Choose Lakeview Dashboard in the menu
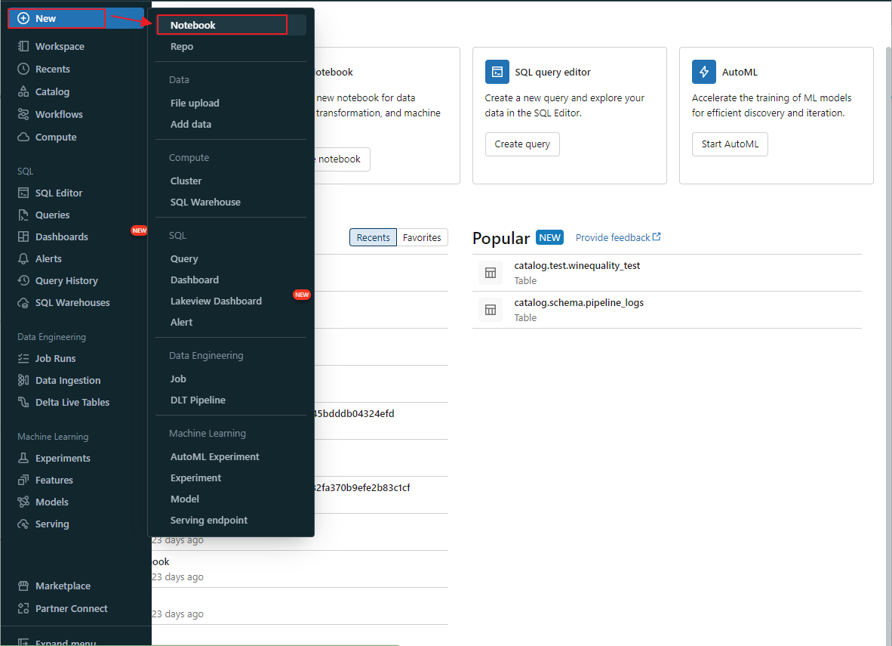The width and height of the screenshot is (892, 646). pos(216,301)
